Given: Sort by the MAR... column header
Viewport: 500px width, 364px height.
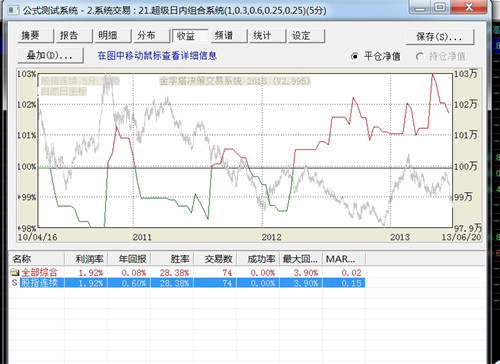Looking at the screenshot, I should pos(344,259).
